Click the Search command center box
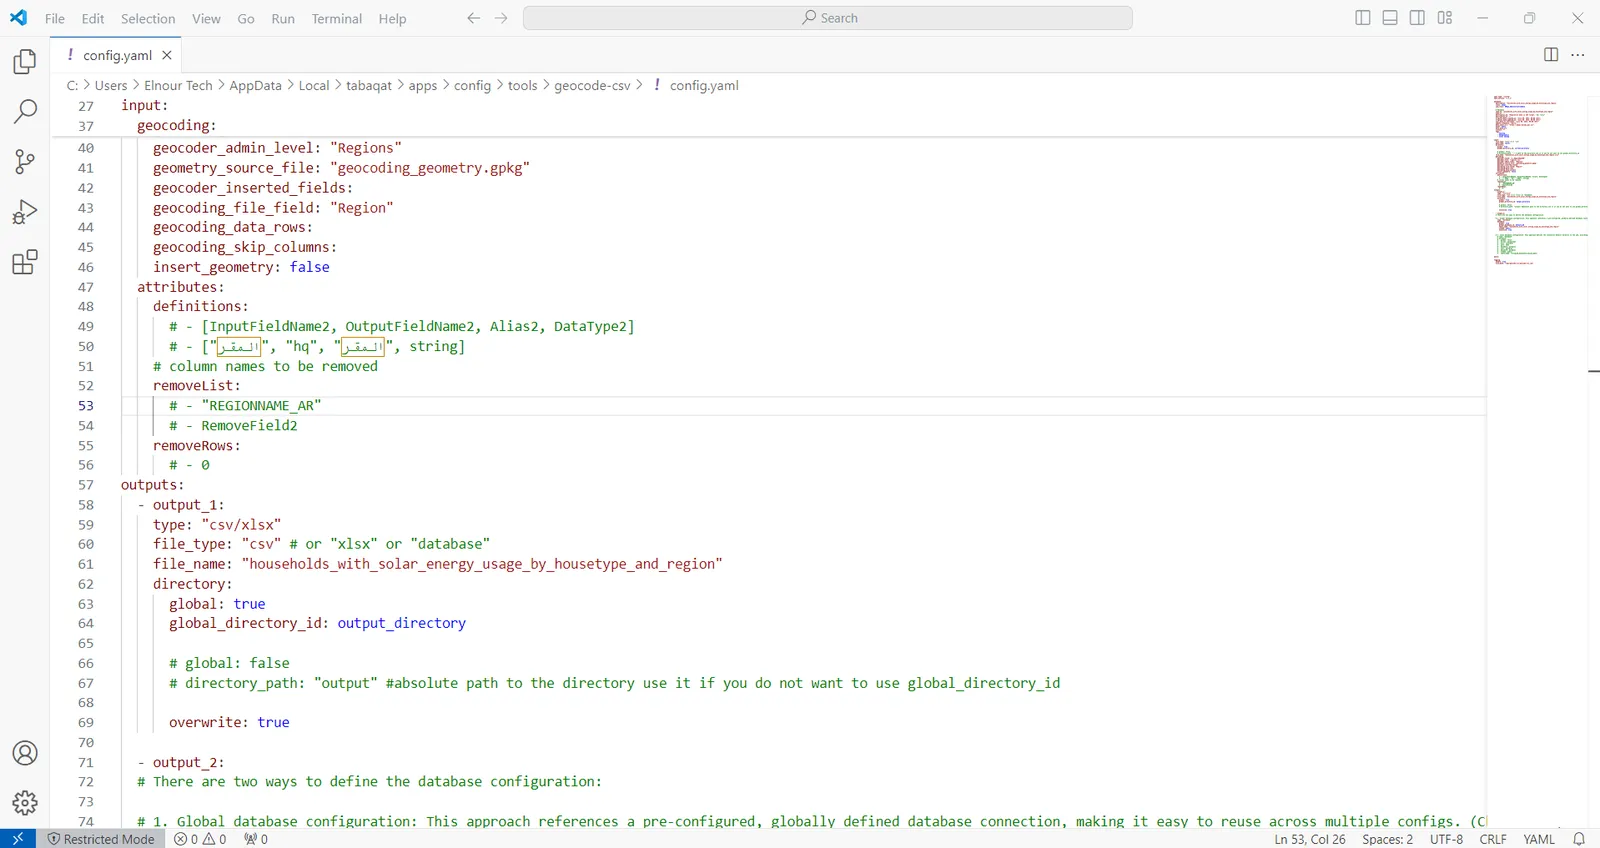This screenshot has width=1600, height=848. [x=828, y=18]
